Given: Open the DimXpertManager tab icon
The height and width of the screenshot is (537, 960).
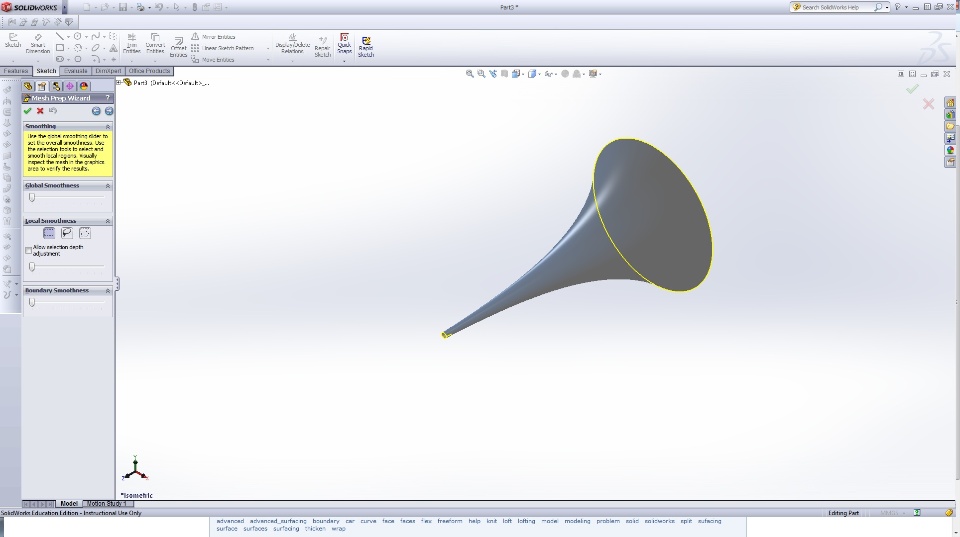Looking at the screenshot, I should point(70,86).
